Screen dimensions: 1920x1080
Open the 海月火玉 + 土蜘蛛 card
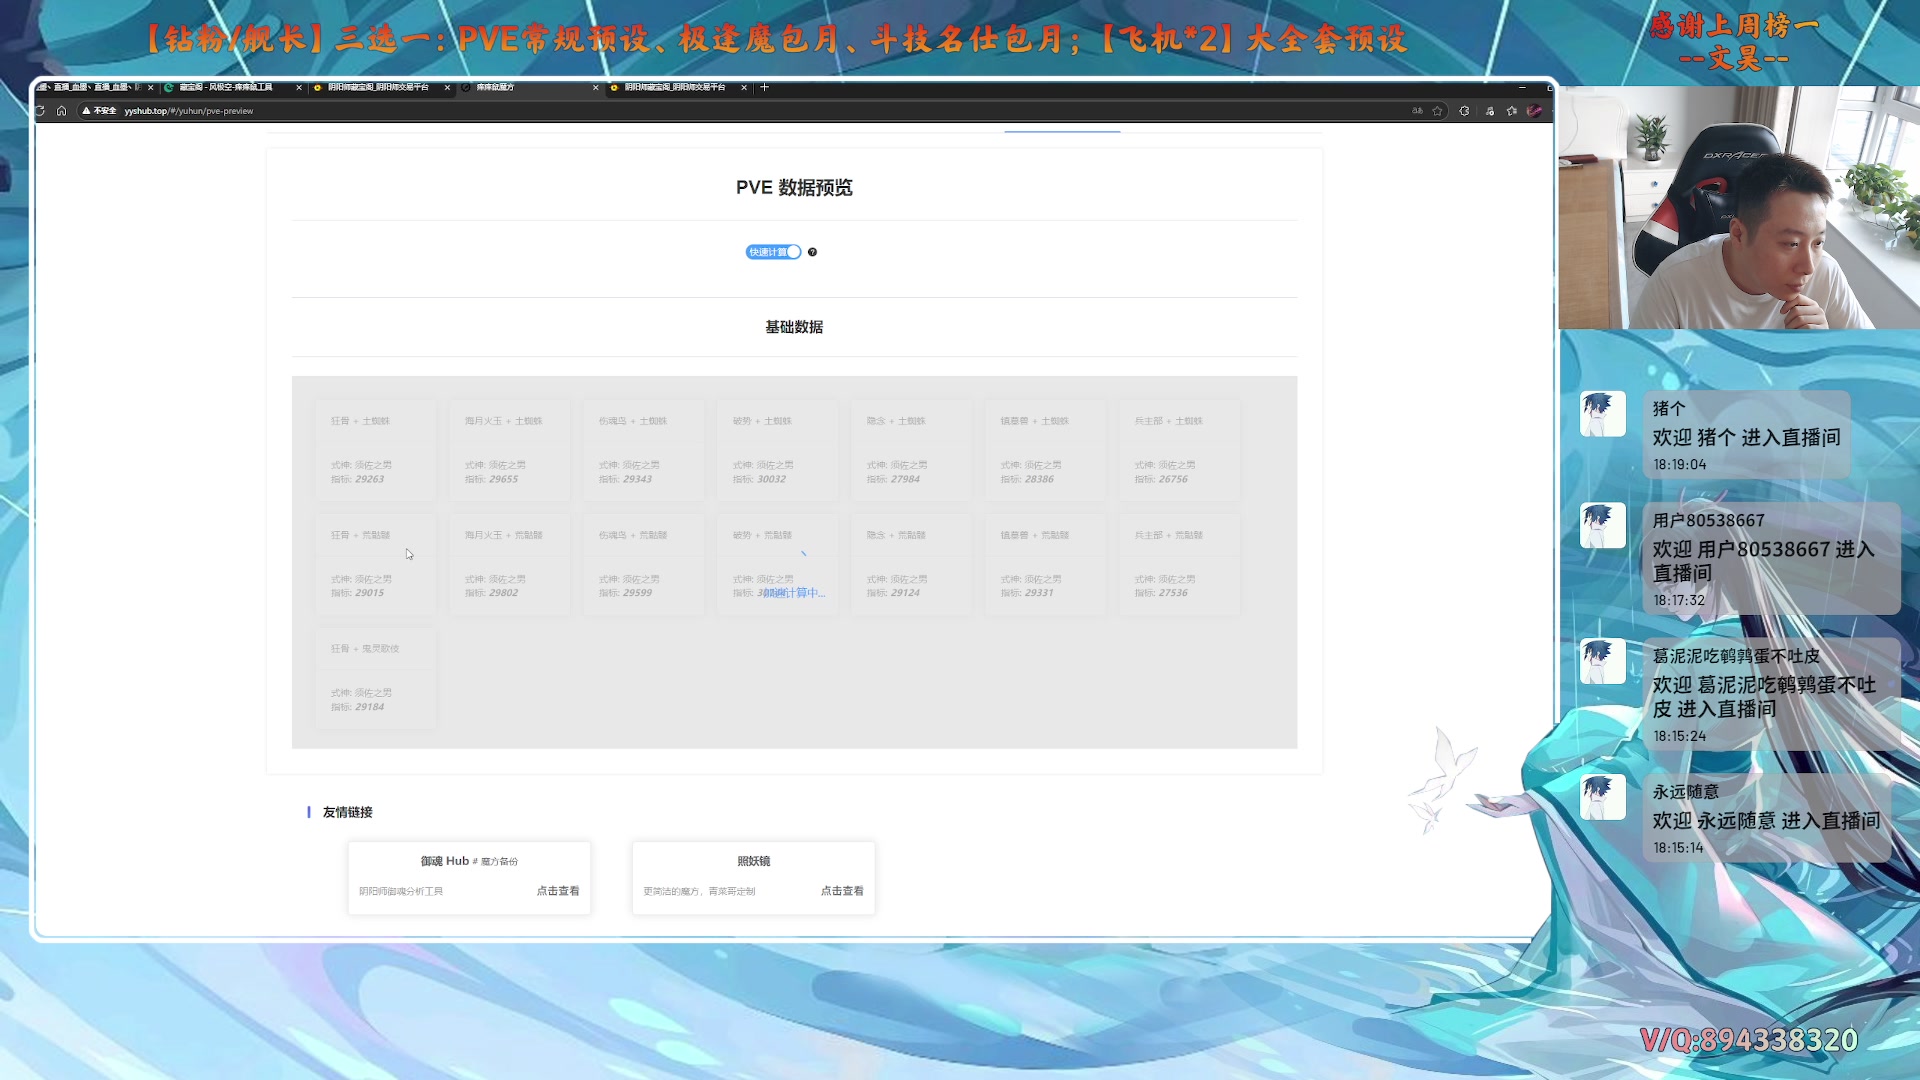coord(509,449)
